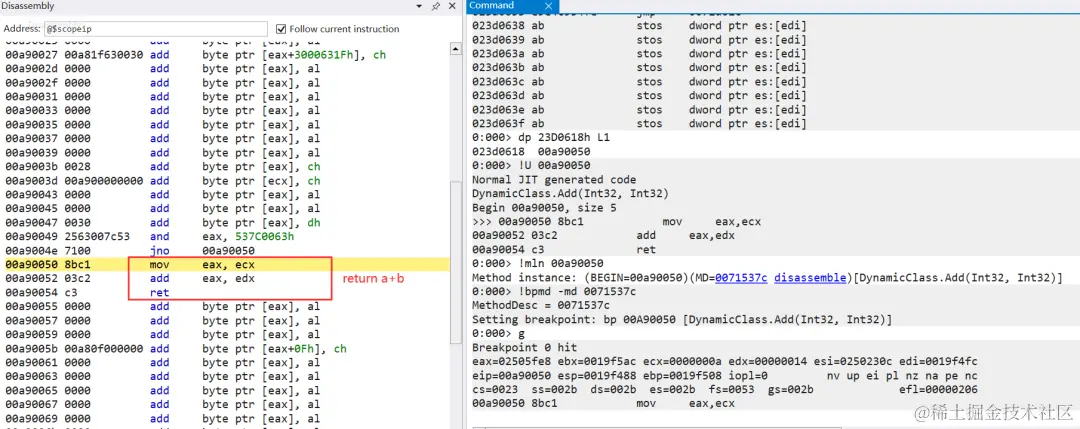Select Disassembly row 00a9004e jno 00a90050
Viewport: 1080px width, 429px height.
pos(227,251)
